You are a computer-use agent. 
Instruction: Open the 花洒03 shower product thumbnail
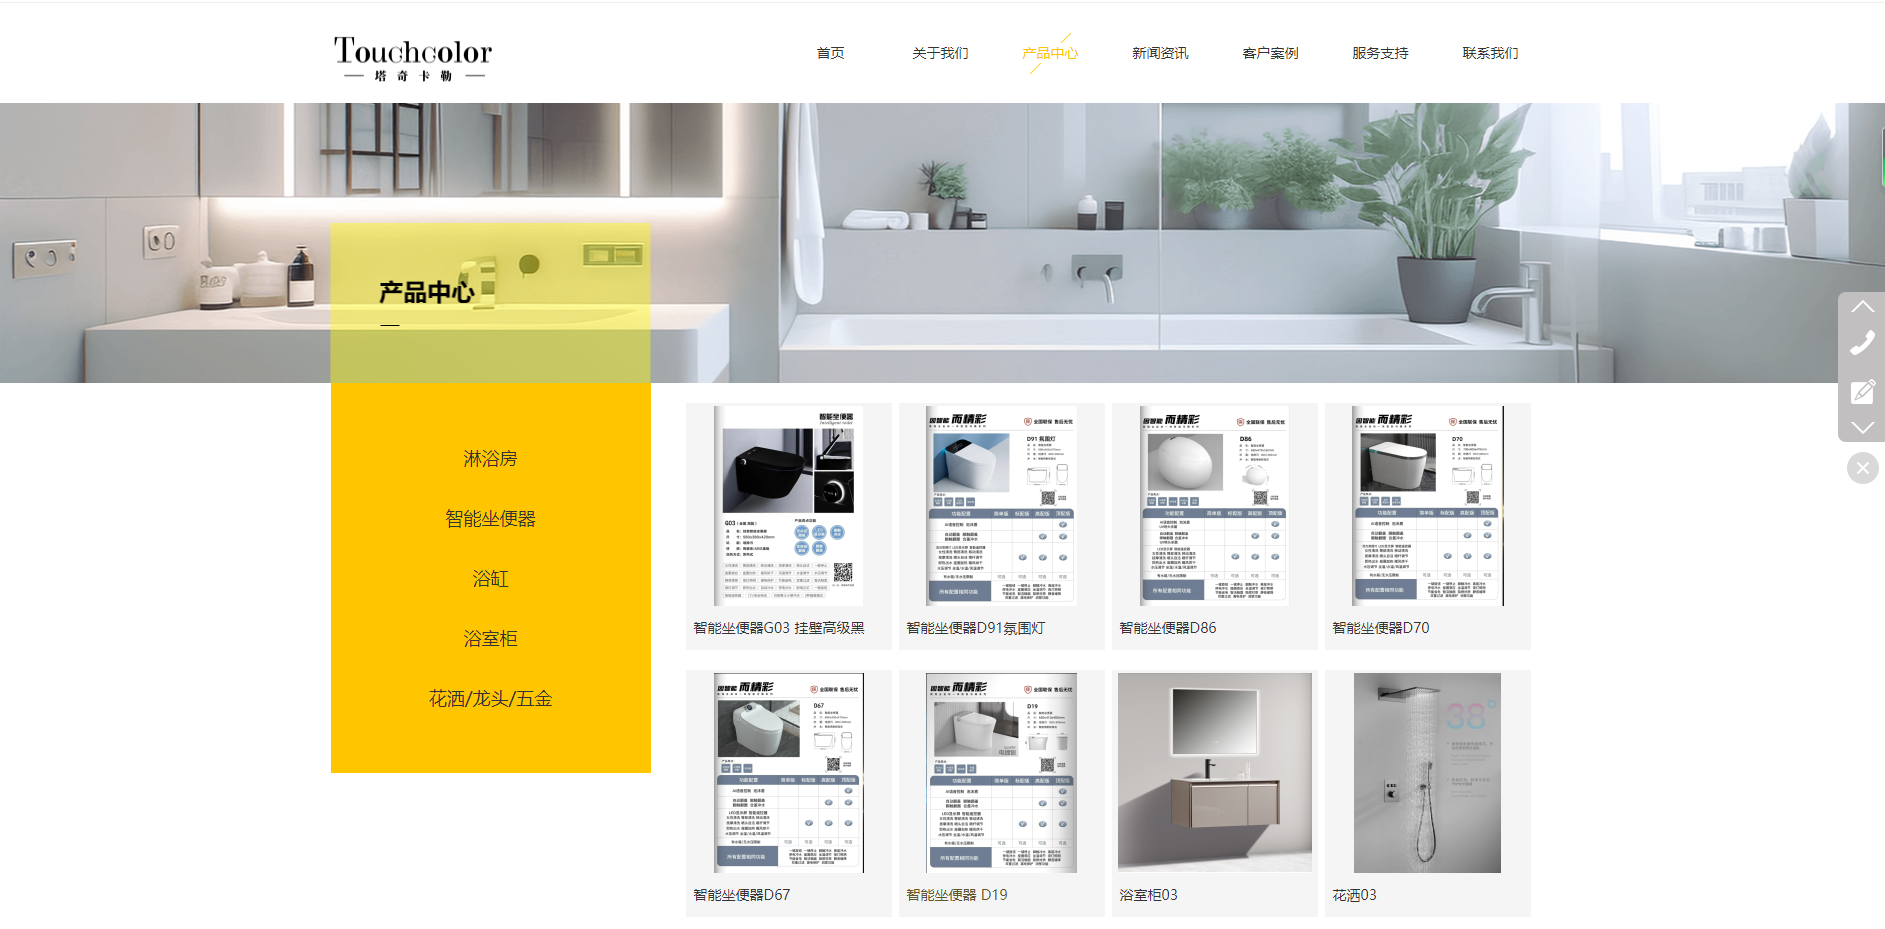(x=1427, y=772)
